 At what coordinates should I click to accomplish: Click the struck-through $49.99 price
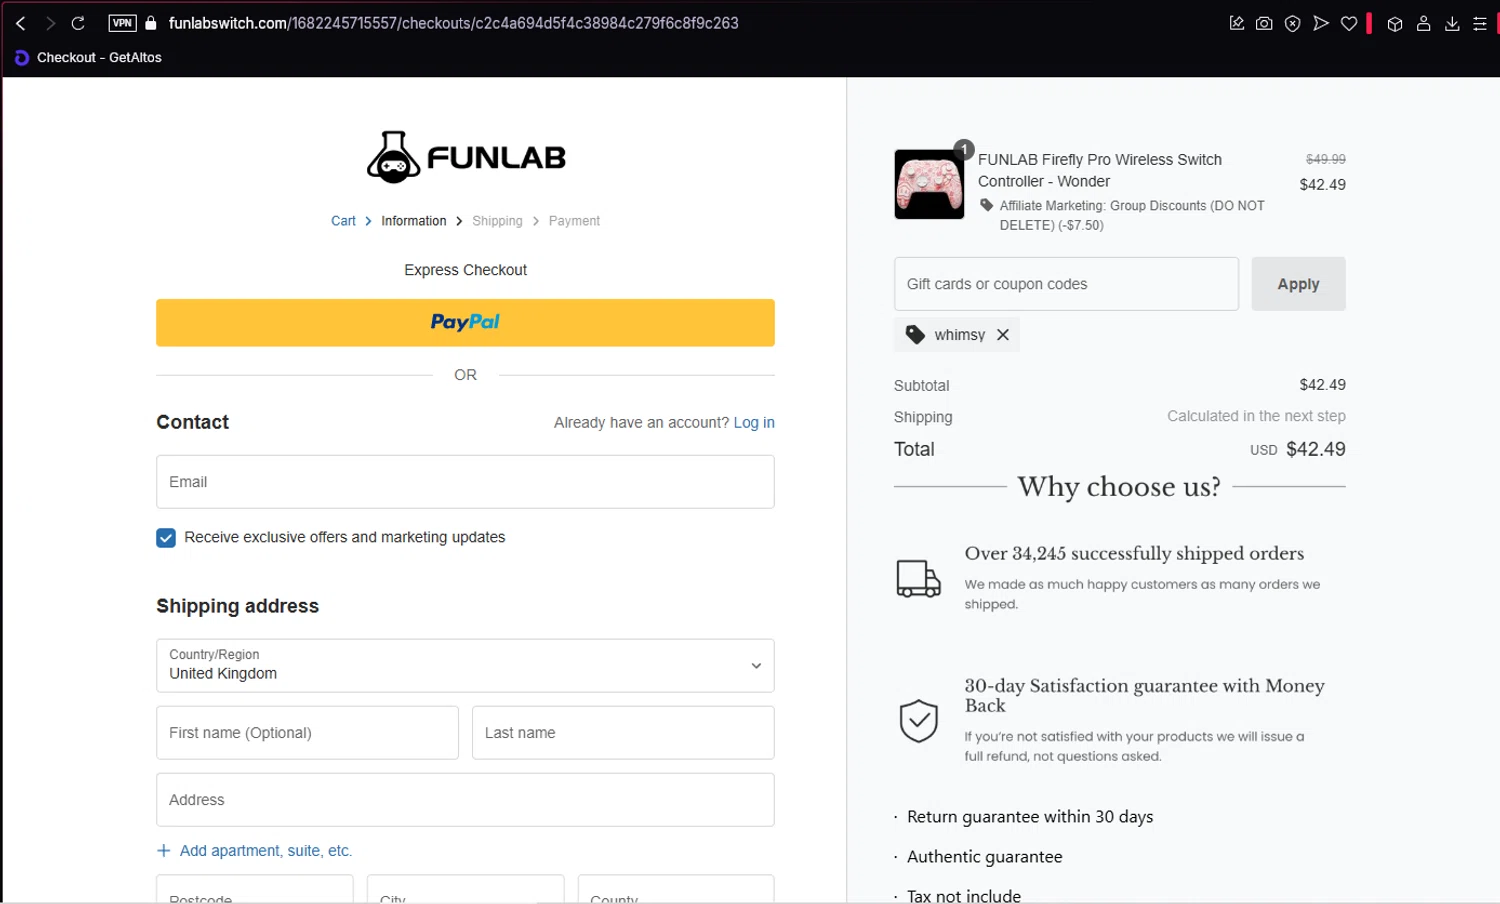(1325, 159)
